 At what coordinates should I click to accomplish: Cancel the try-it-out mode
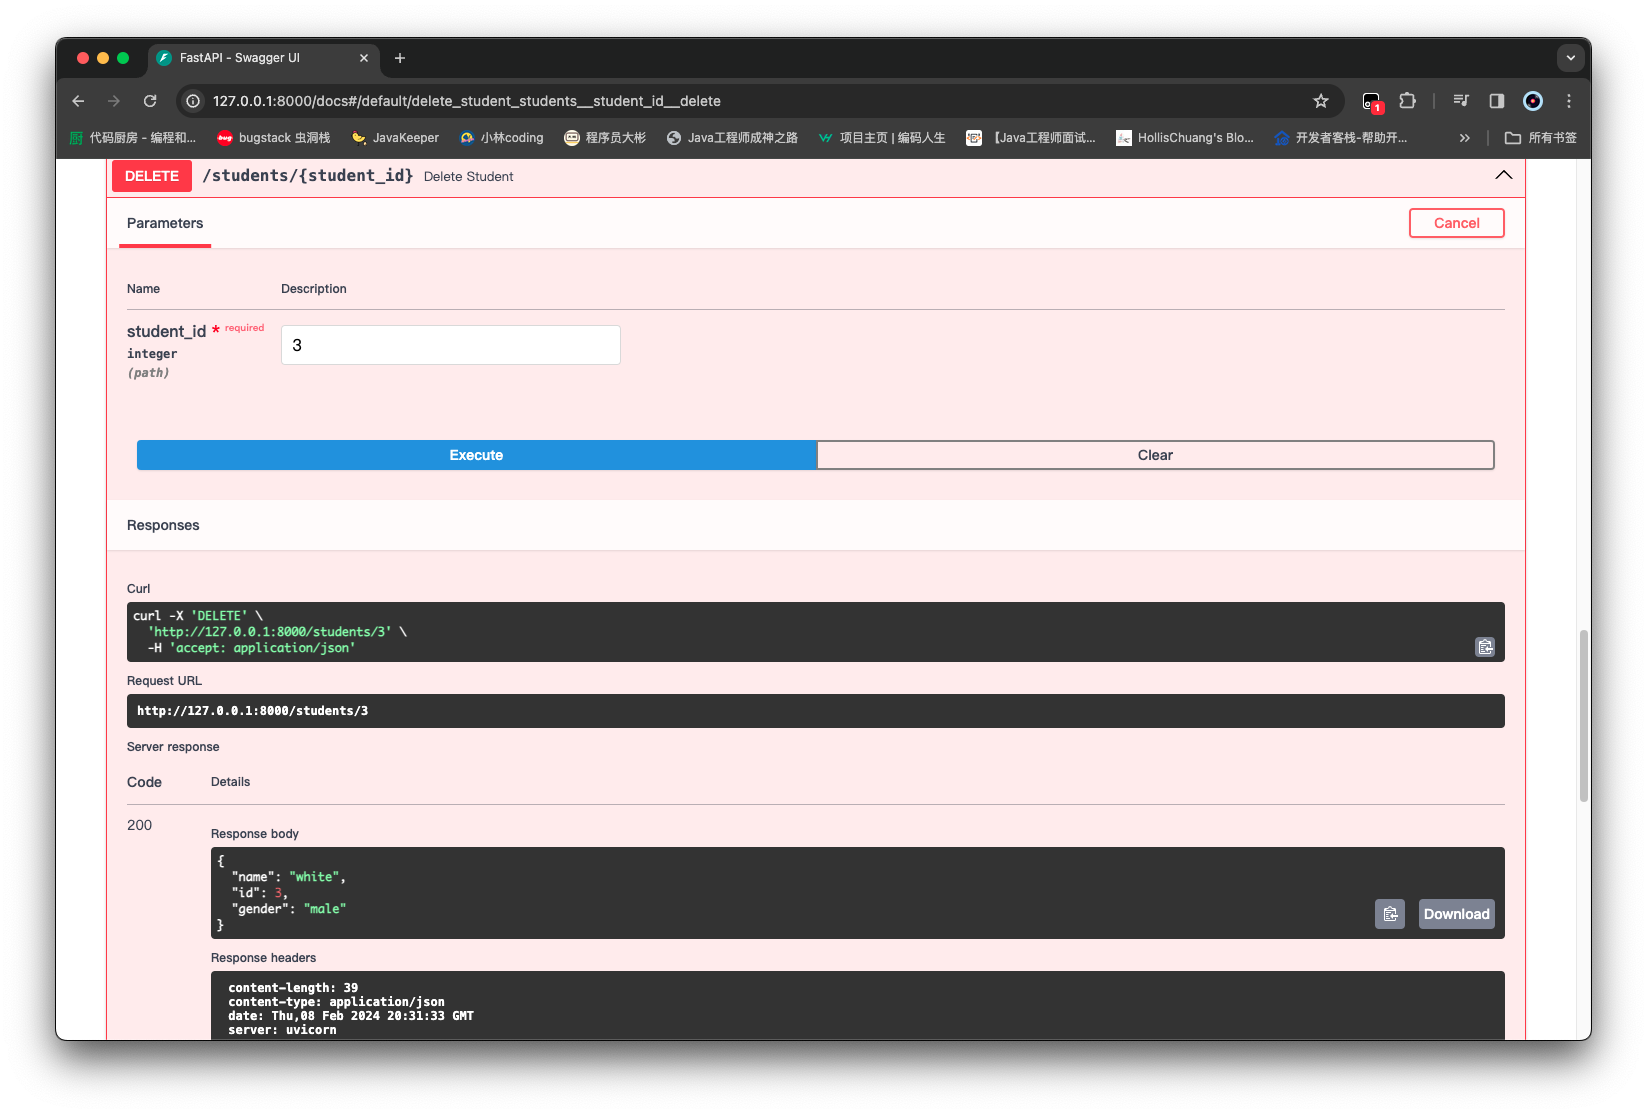1456,223
